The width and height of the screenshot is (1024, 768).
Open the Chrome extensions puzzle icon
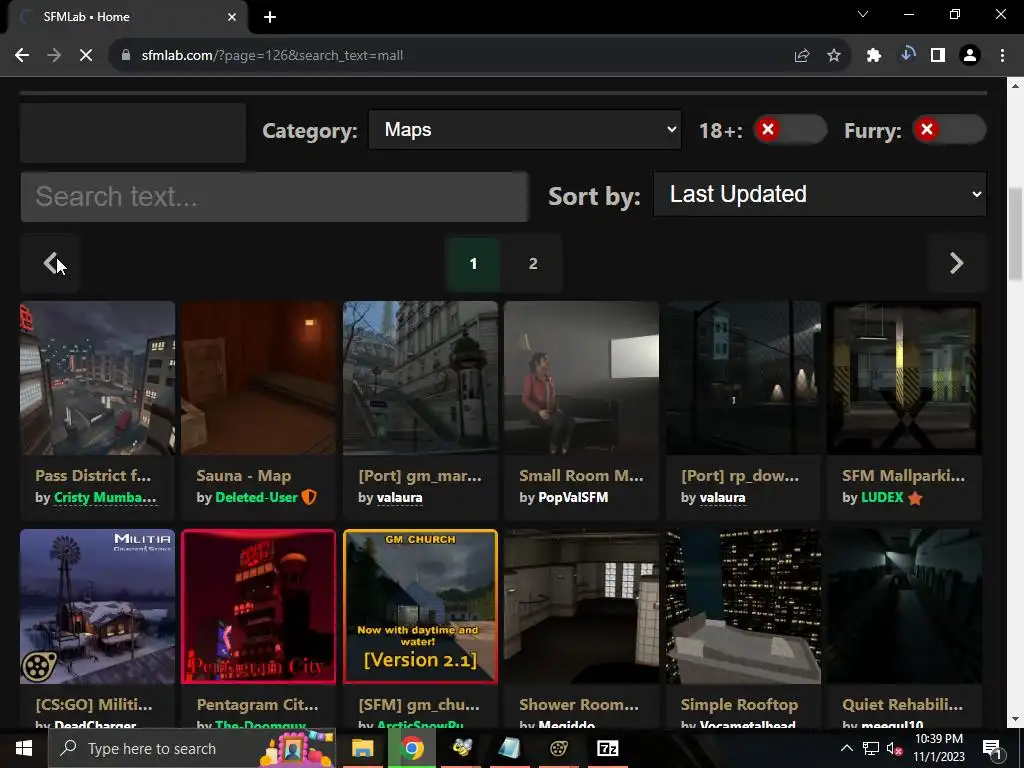(874, 56)
